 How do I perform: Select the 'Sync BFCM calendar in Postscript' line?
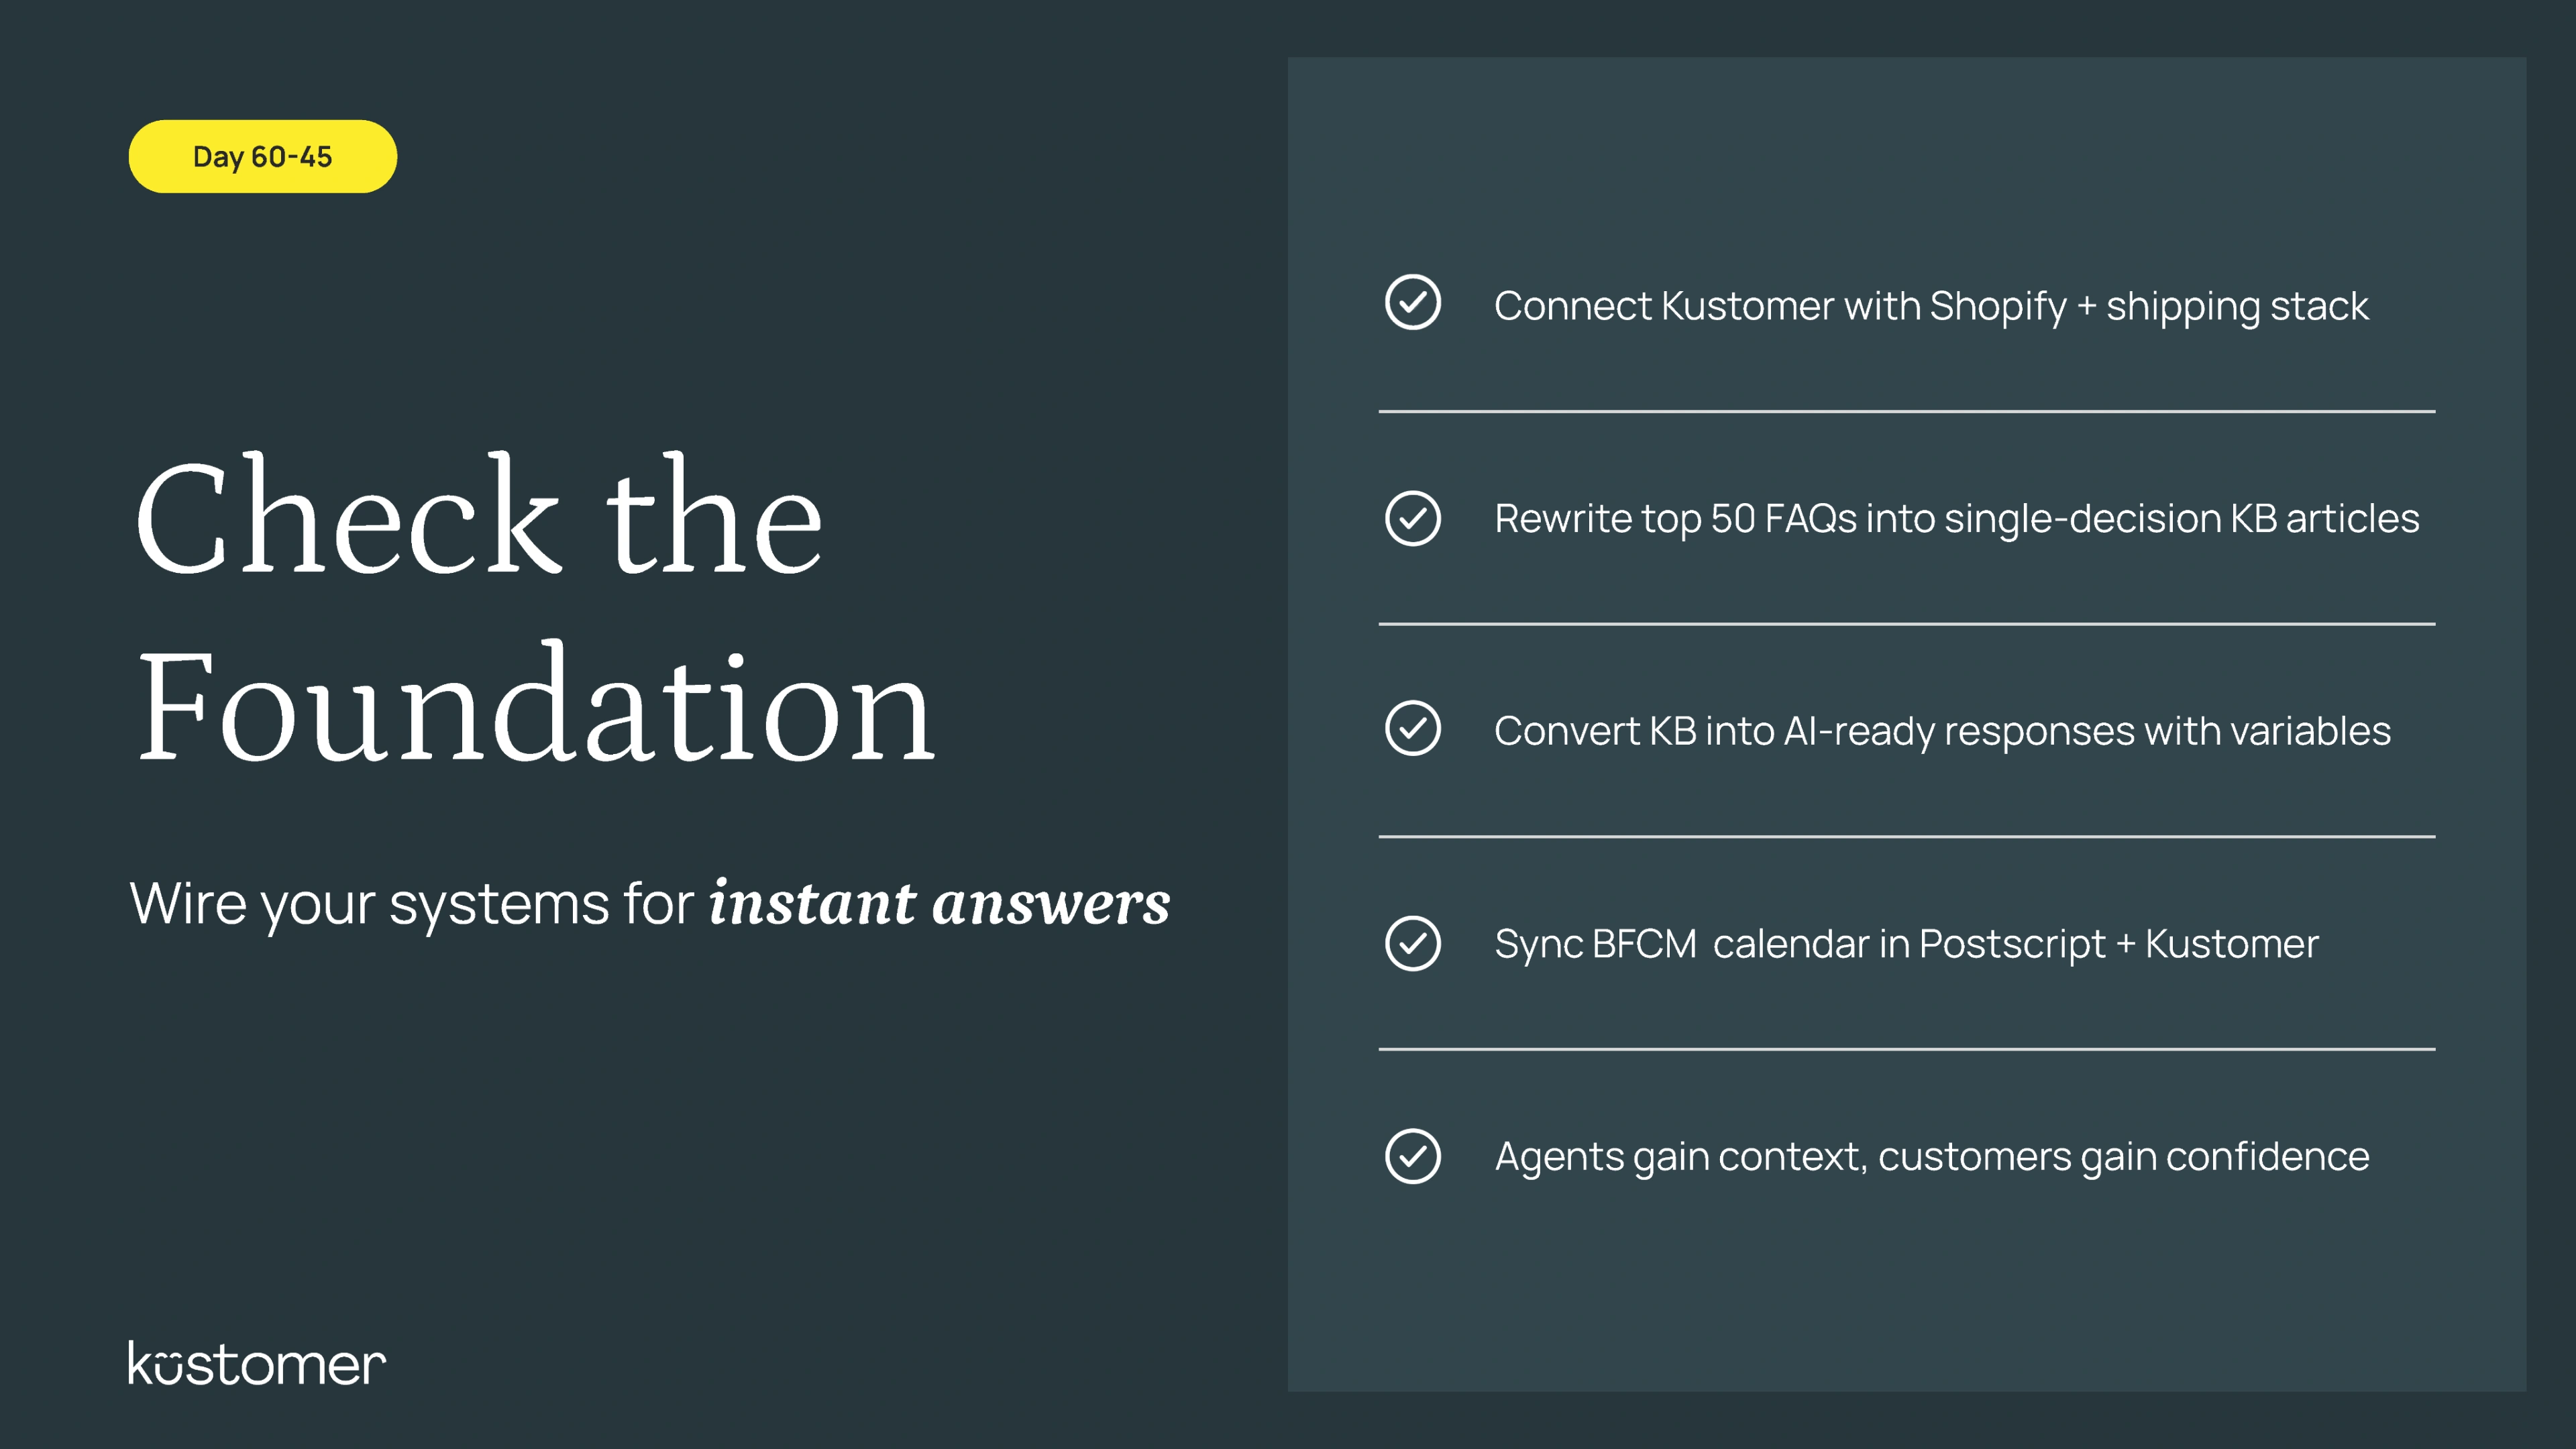tap(1906, 944)
